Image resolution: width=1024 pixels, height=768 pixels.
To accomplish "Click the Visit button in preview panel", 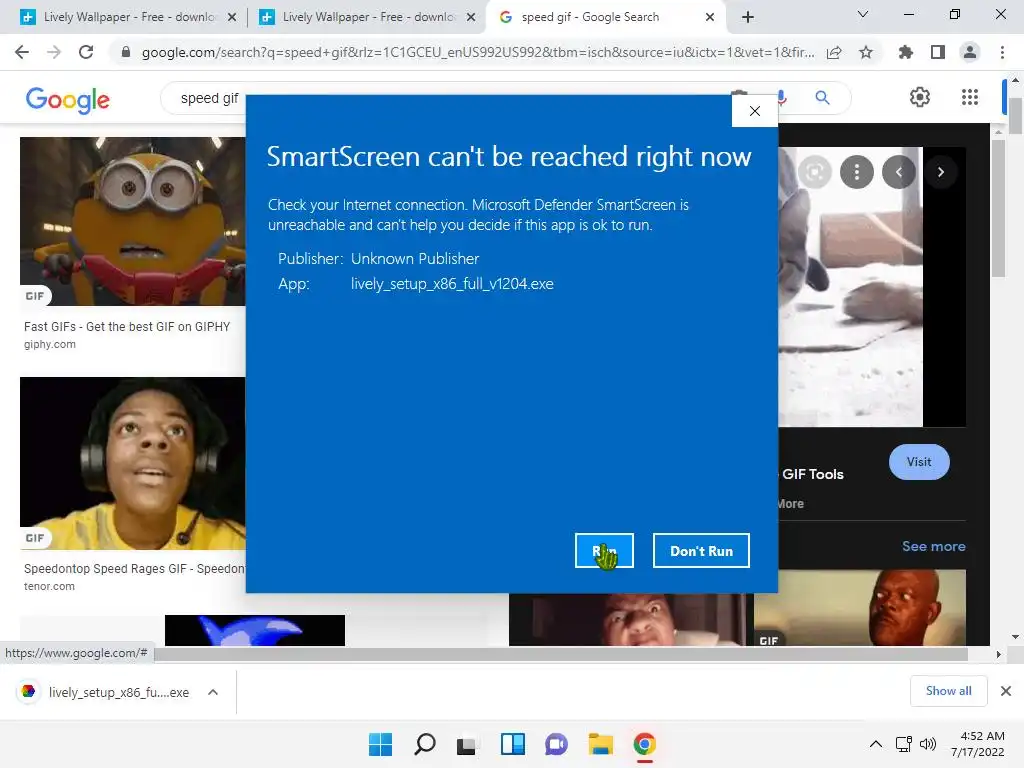I will point(919,462).
